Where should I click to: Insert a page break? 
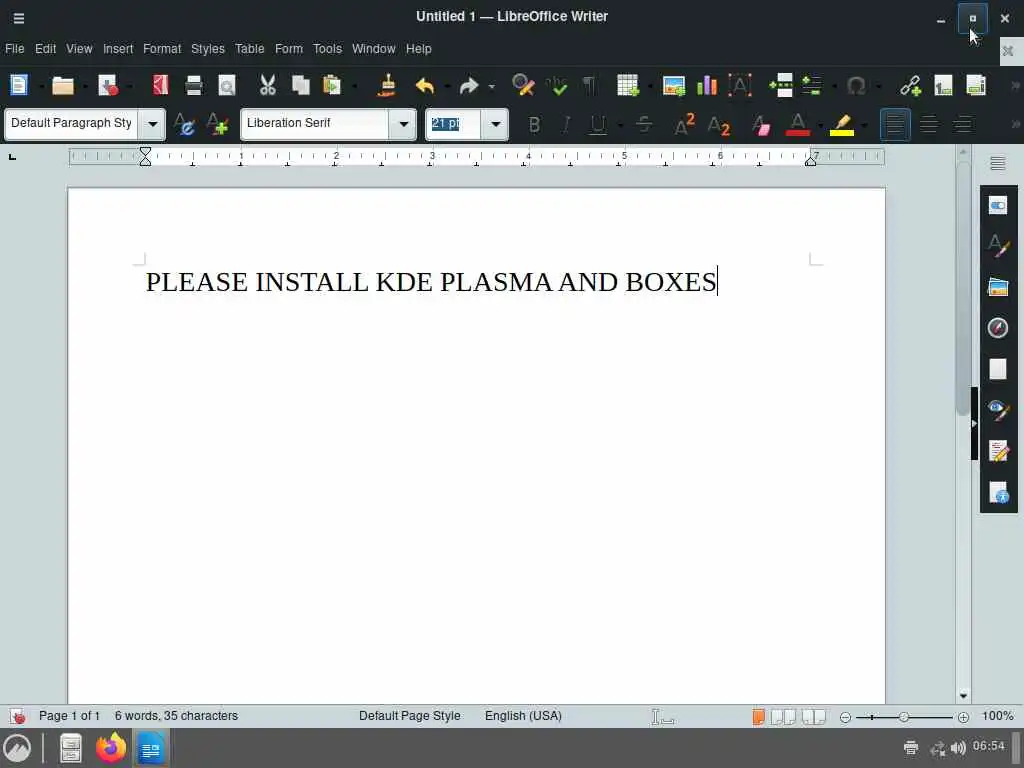(x=780, y=86)
